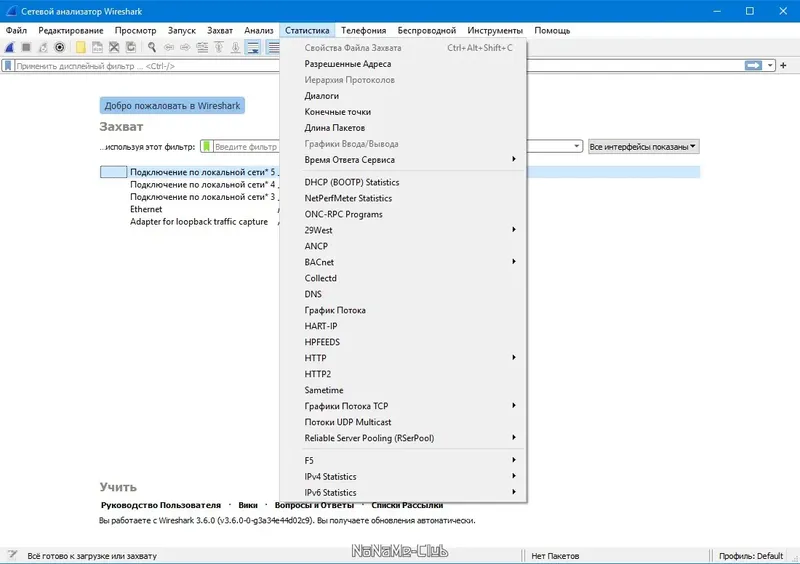Select 'NetPerfMeter Statistics' entry

pos(403,198)
